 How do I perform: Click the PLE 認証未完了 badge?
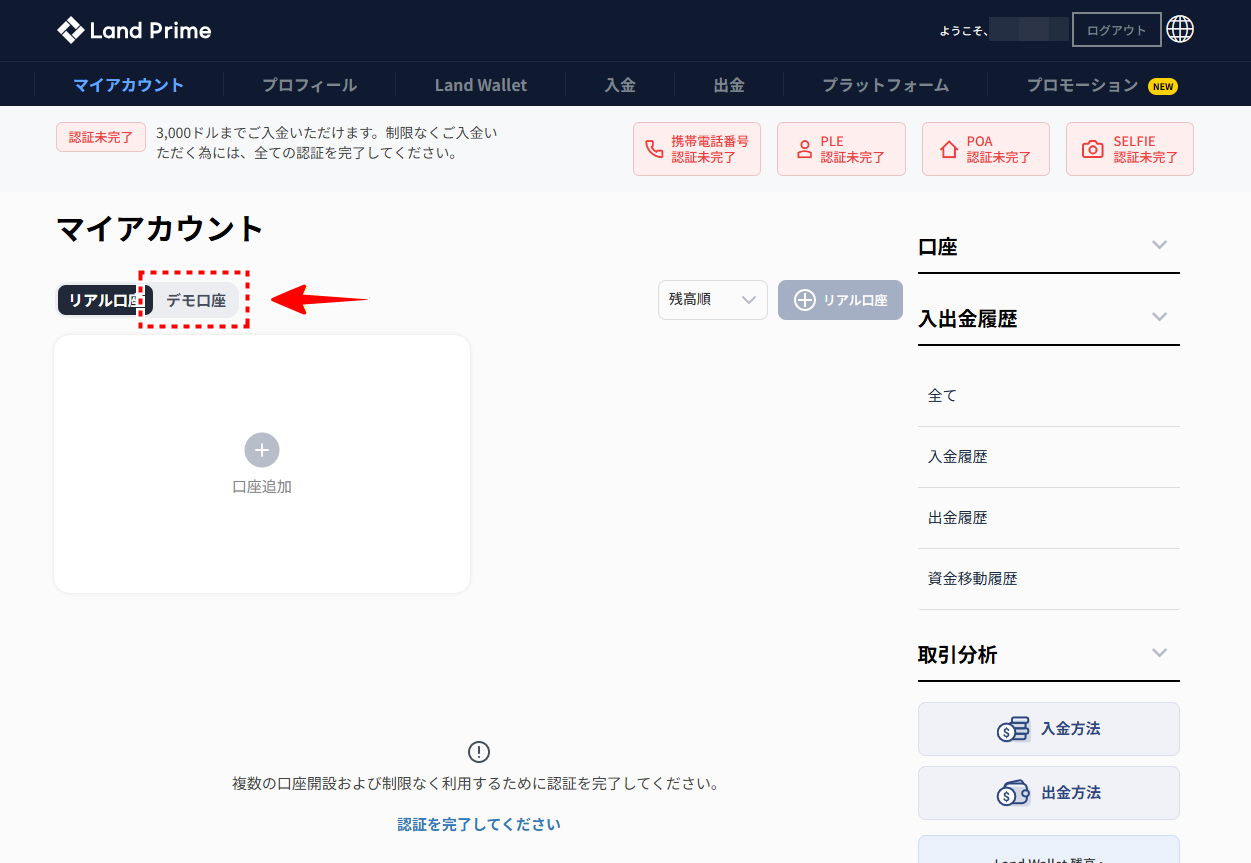(841, 149)
